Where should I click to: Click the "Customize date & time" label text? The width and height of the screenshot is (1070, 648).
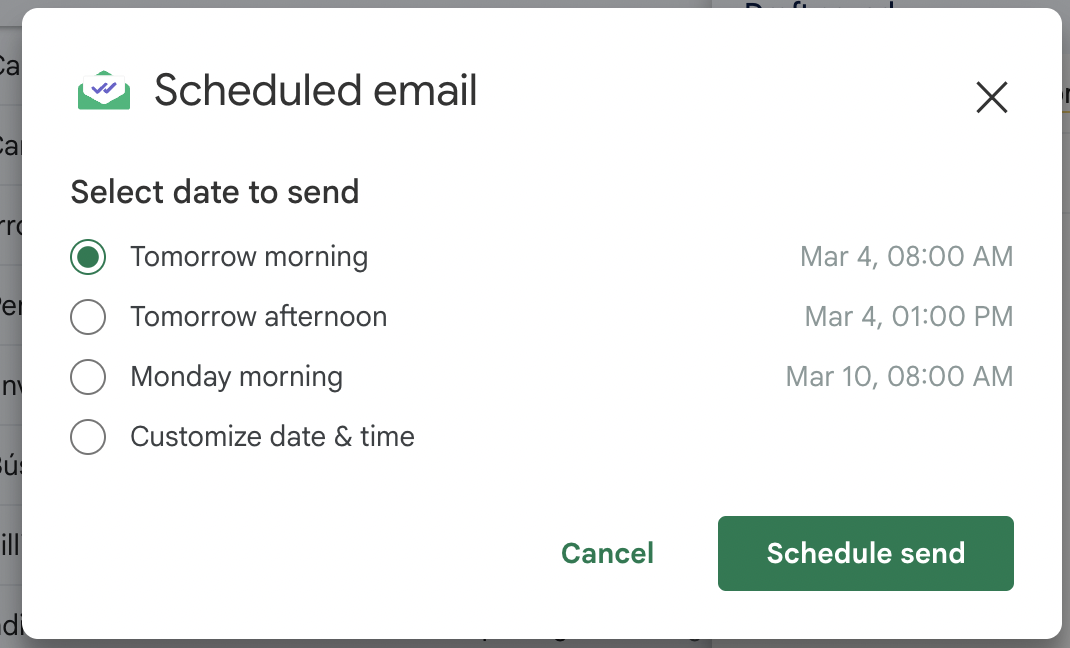[272, 437]
